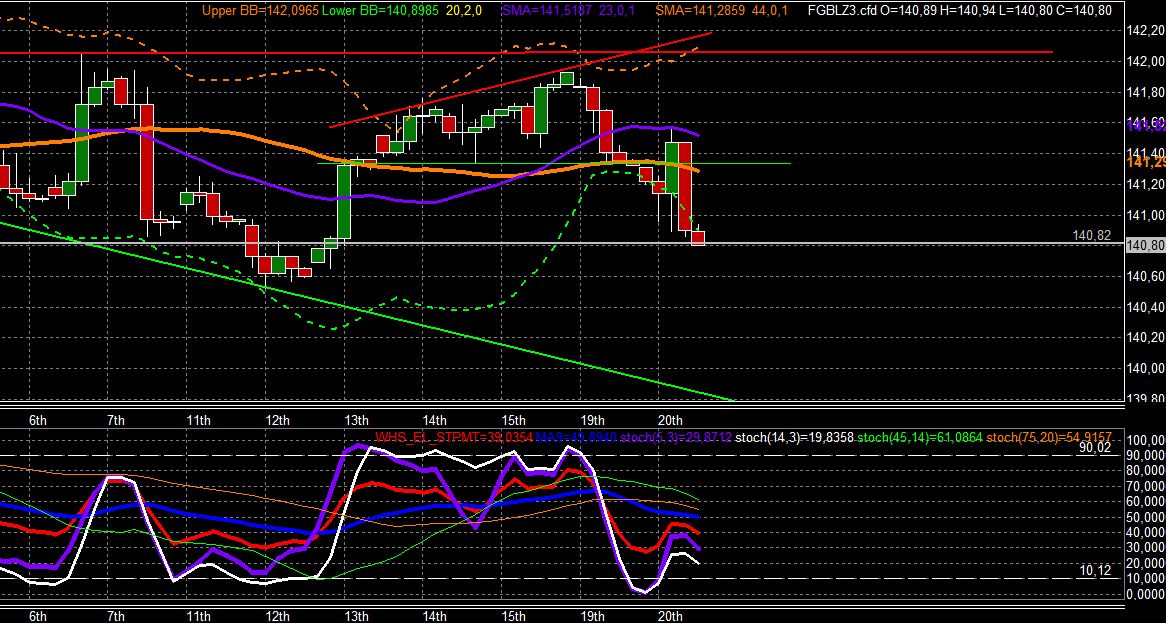Screen dimensions: 1166x623
Task: Click the '140,40' price axis label
Action: tap(1146, 307)
